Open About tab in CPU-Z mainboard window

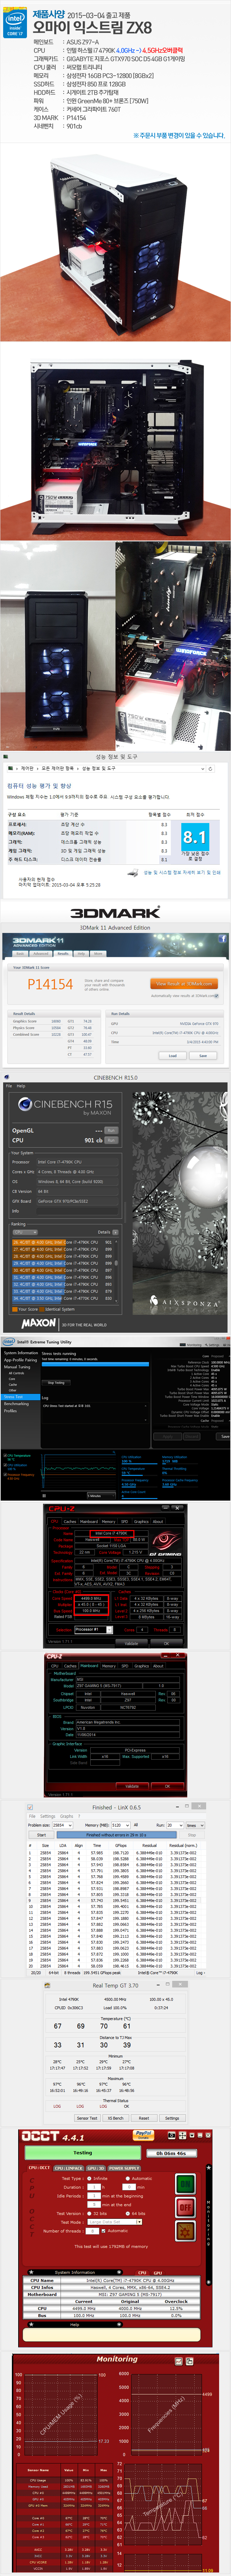pos(158,1666)
